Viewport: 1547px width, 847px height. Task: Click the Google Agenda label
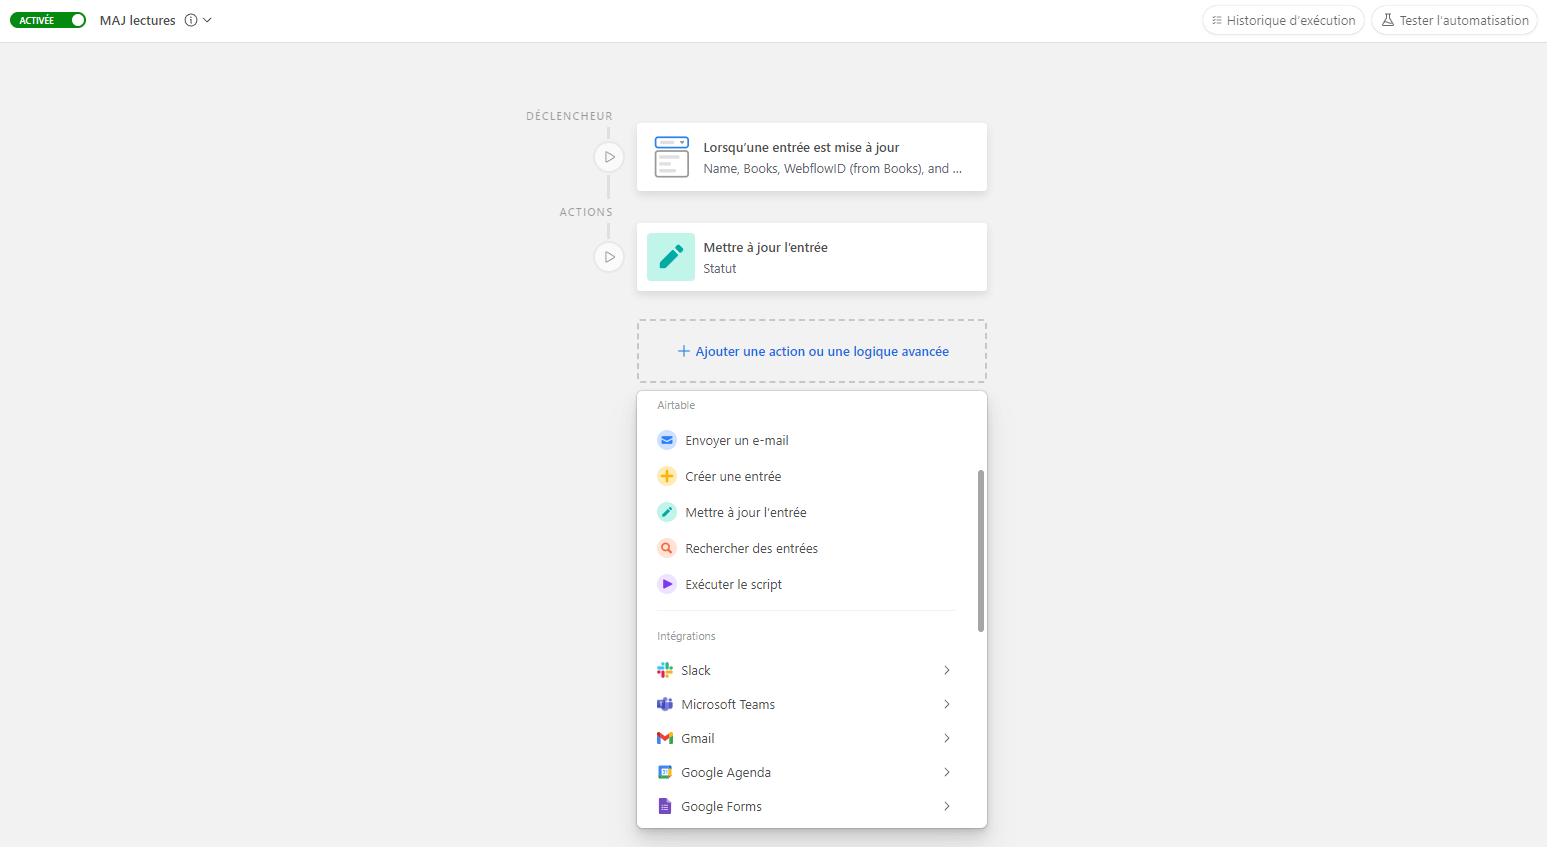[x=726, y=773]
